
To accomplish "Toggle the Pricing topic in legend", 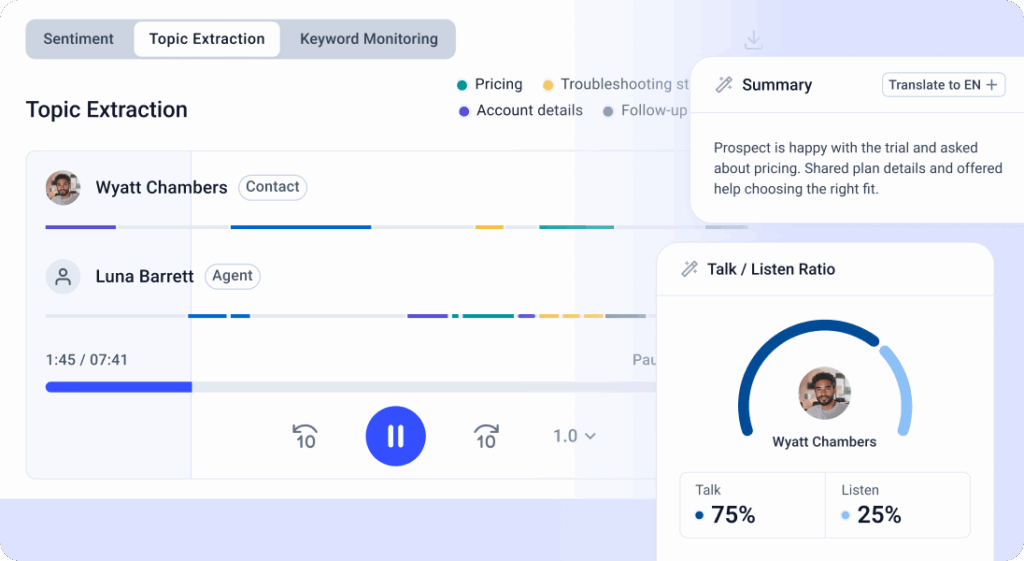I will [490, 84].
